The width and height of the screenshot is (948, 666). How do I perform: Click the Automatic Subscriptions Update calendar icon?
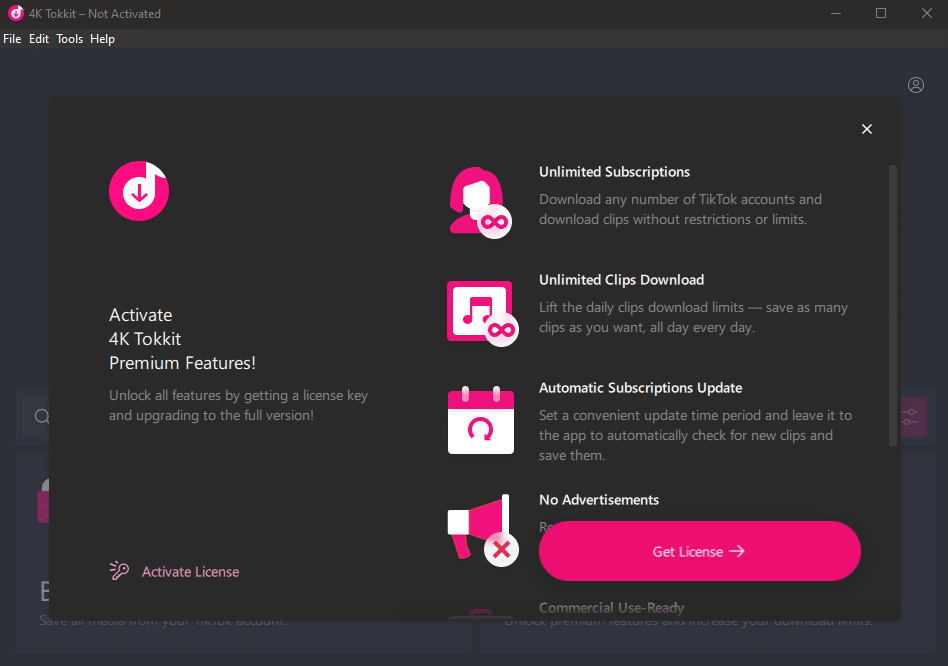click(x=481, y=420)
